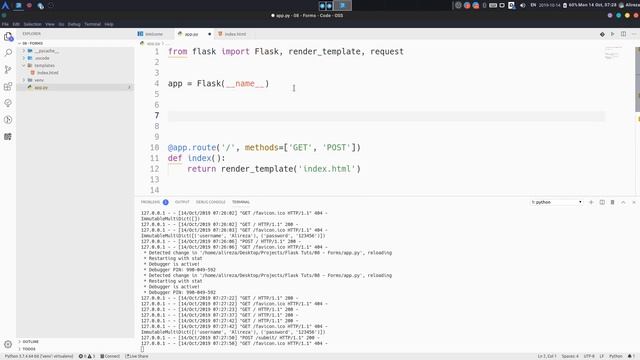The image size is (640, 360).
Task: Click the Spaces: 4 indentation status
Action: [x=570, y=356]
